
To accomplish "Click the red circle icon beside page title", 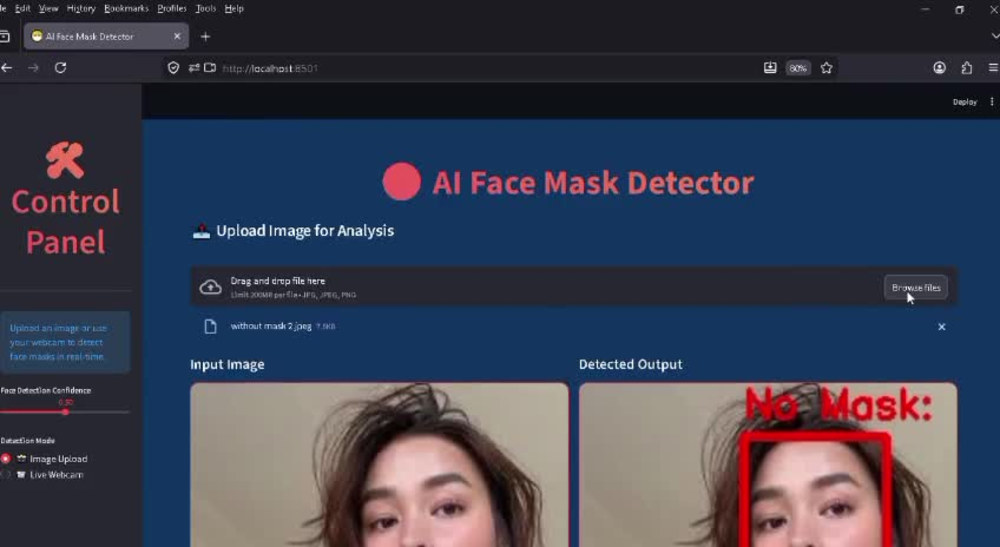I will [x=402, y=182].
